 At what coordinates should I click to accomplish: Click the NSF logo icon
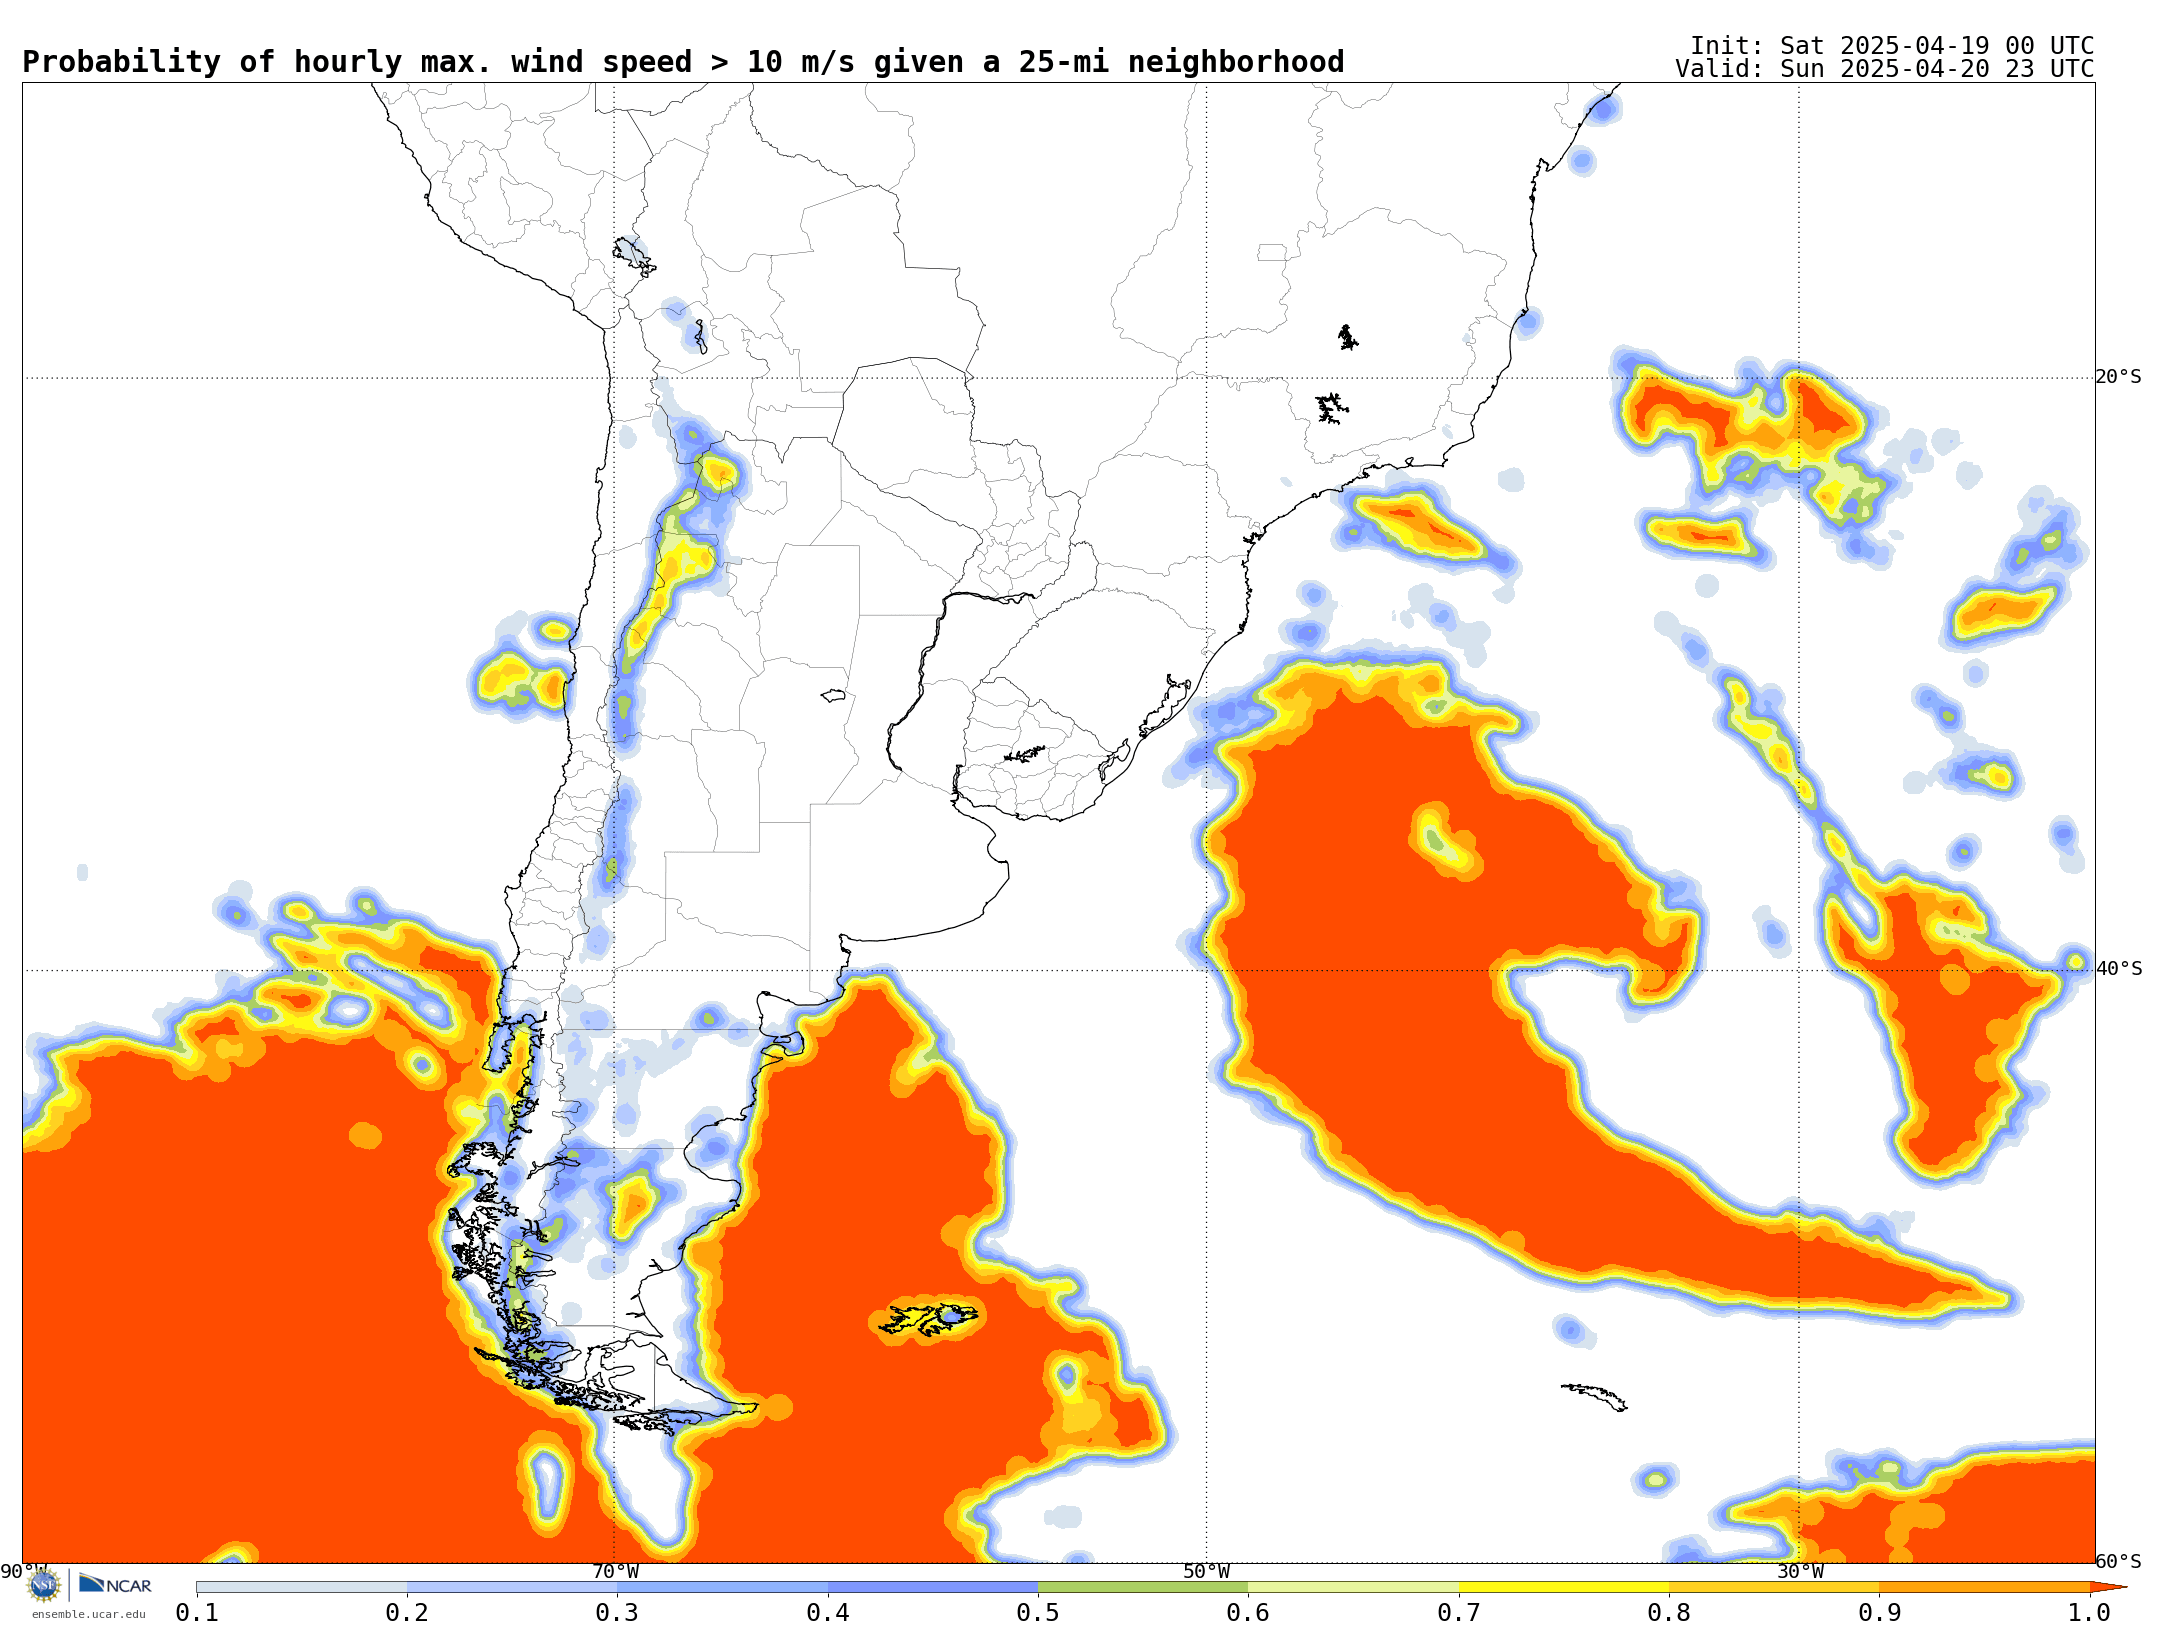pyautogui.click(x=44, y=1585)
